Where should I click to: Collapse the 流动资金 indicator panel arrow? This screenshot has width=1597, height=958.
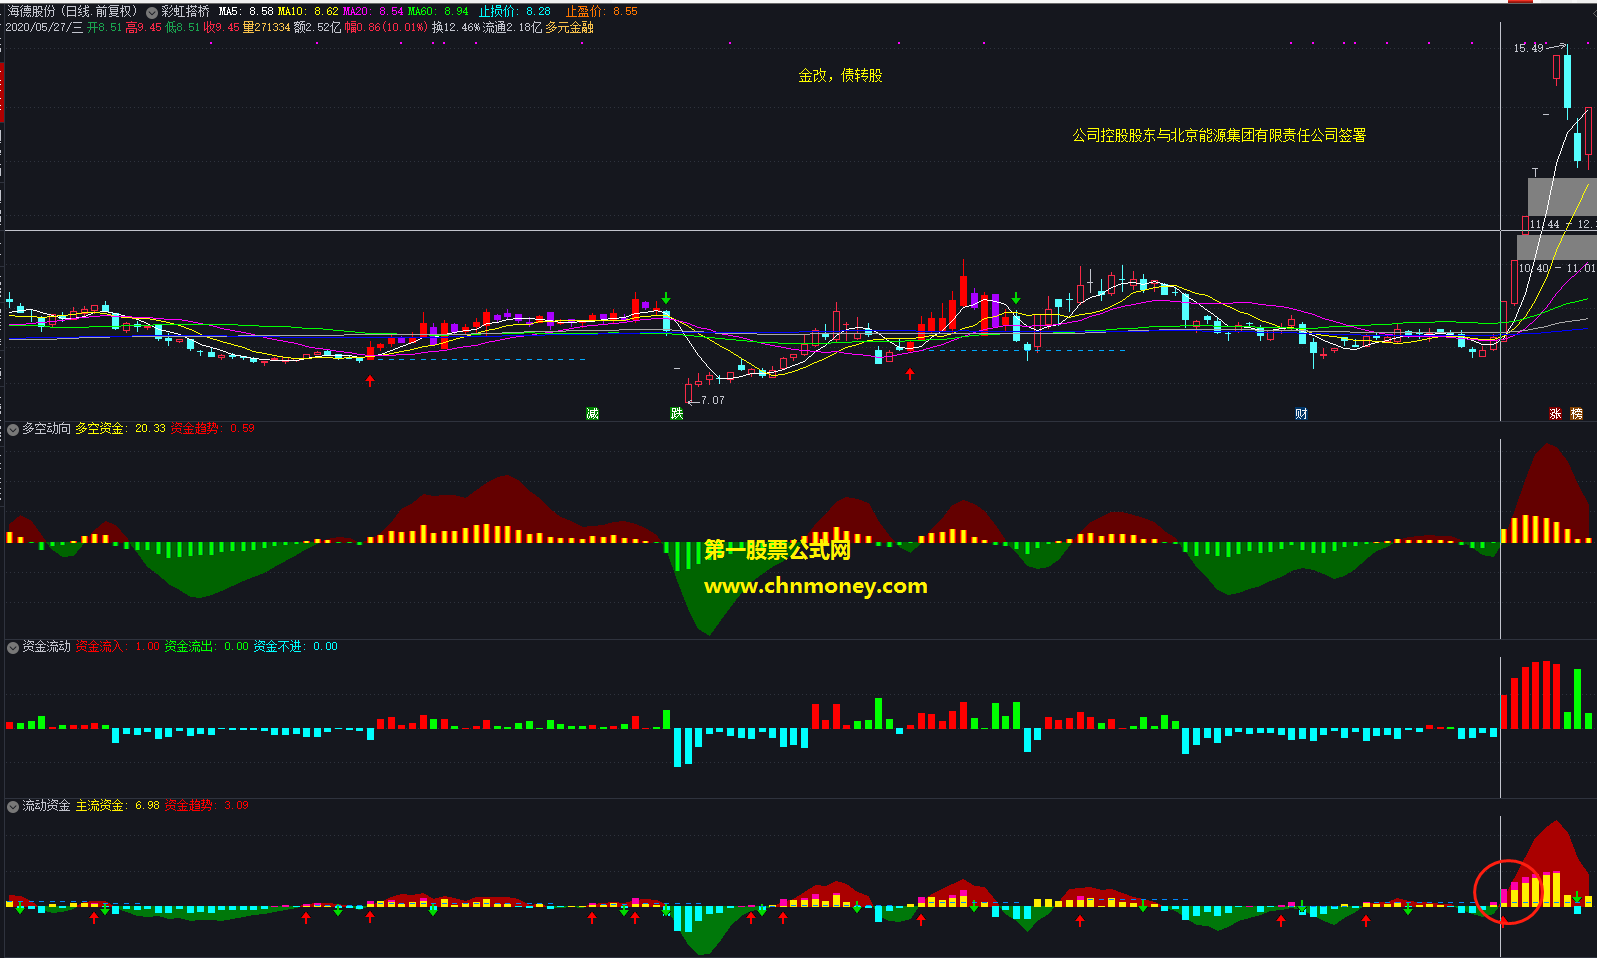pyautogui.click(x=13, y=806)
